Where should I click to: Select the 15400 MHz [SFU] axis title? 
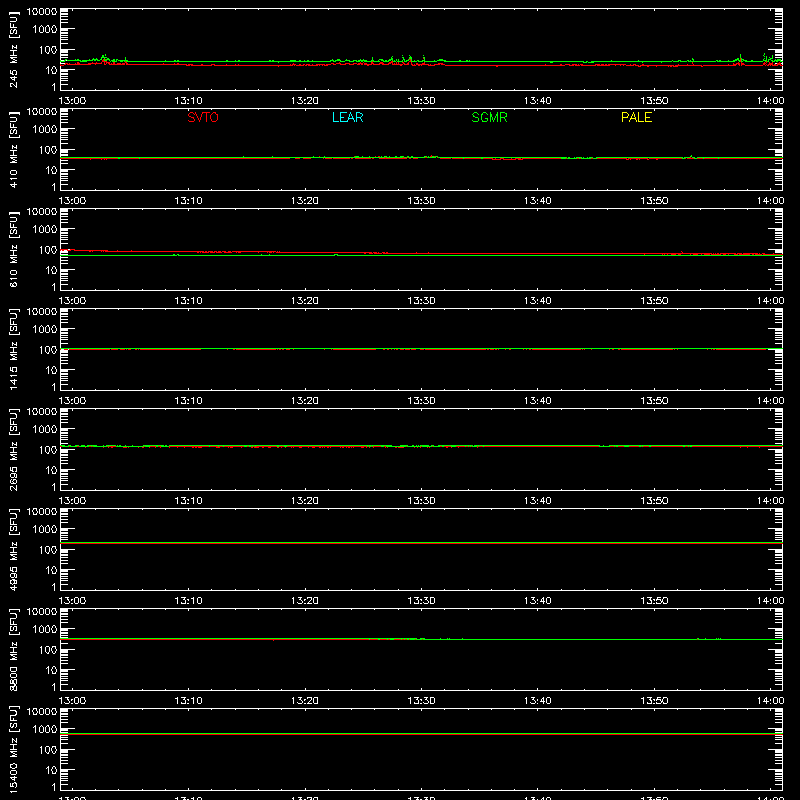(x=13, y=749)
